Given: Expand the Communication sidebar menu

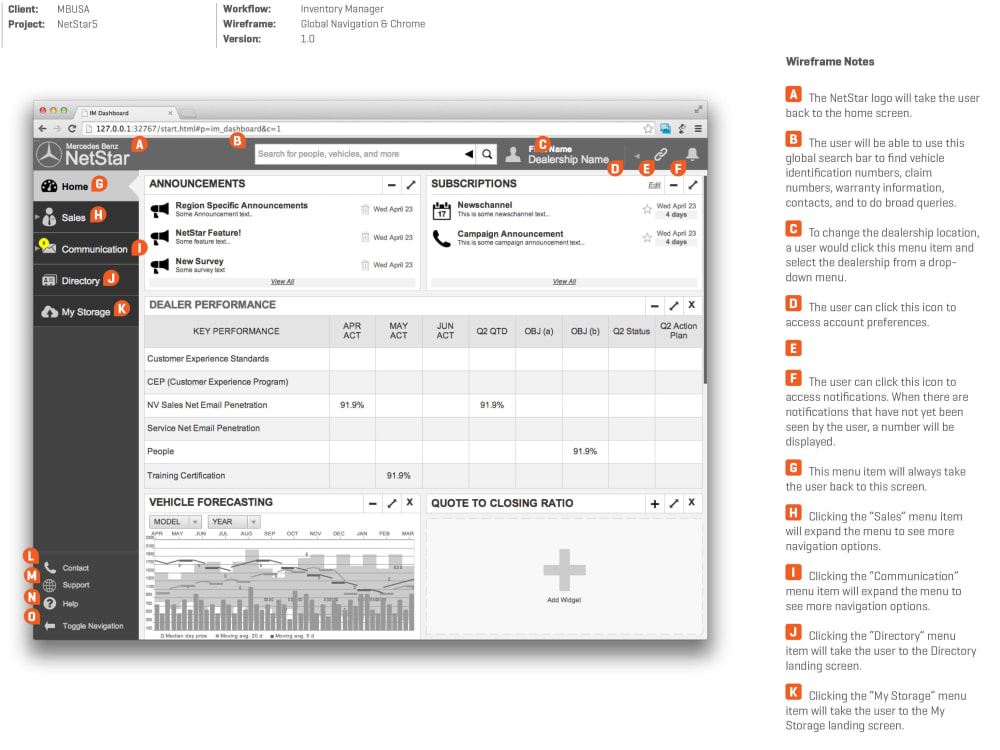Looking at the screenshot, I should pos(85,249).
